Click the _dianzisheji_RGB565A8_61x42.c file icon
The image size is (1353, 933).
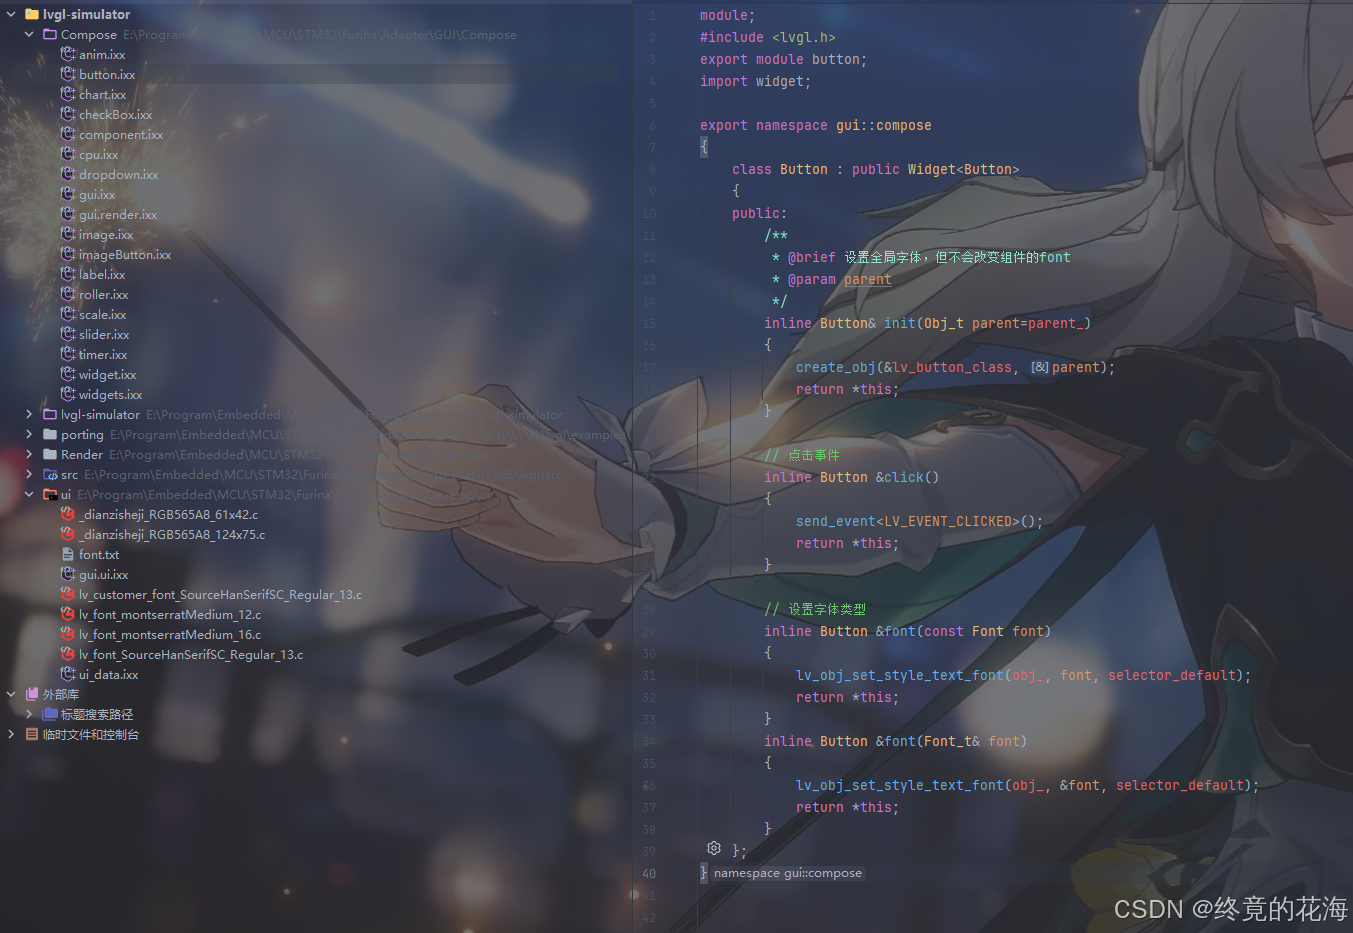click(68, 514)
